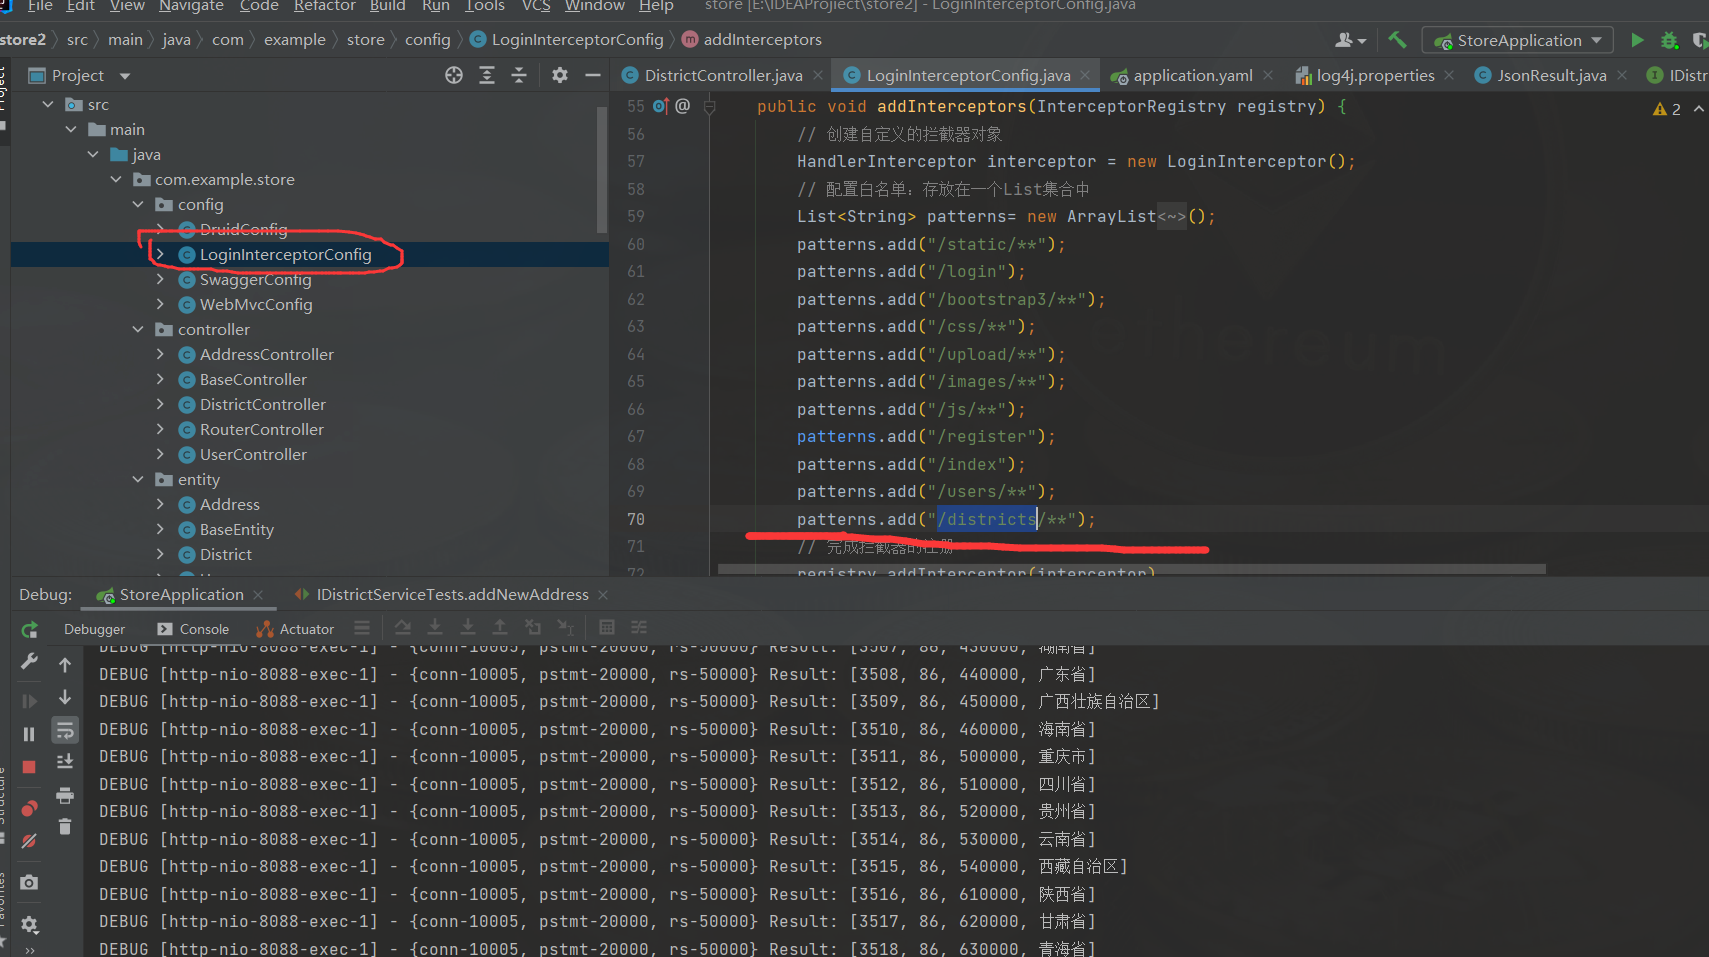Toggle Soft-Wrap in console gutter
Image resolution: width=1709 pixels, height=957 pixels.
pyautogui.click(x=65, y=730)
